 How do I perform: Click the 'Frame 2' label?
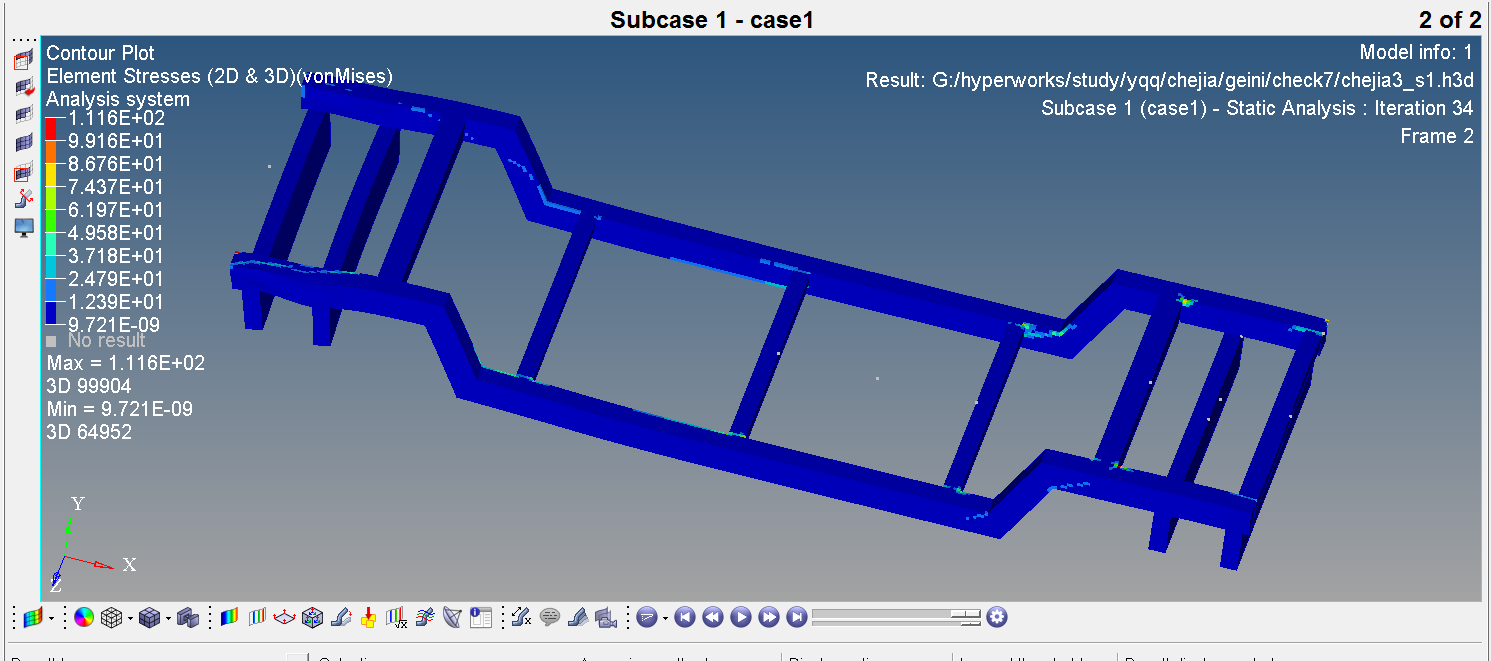click(1437, 137)
